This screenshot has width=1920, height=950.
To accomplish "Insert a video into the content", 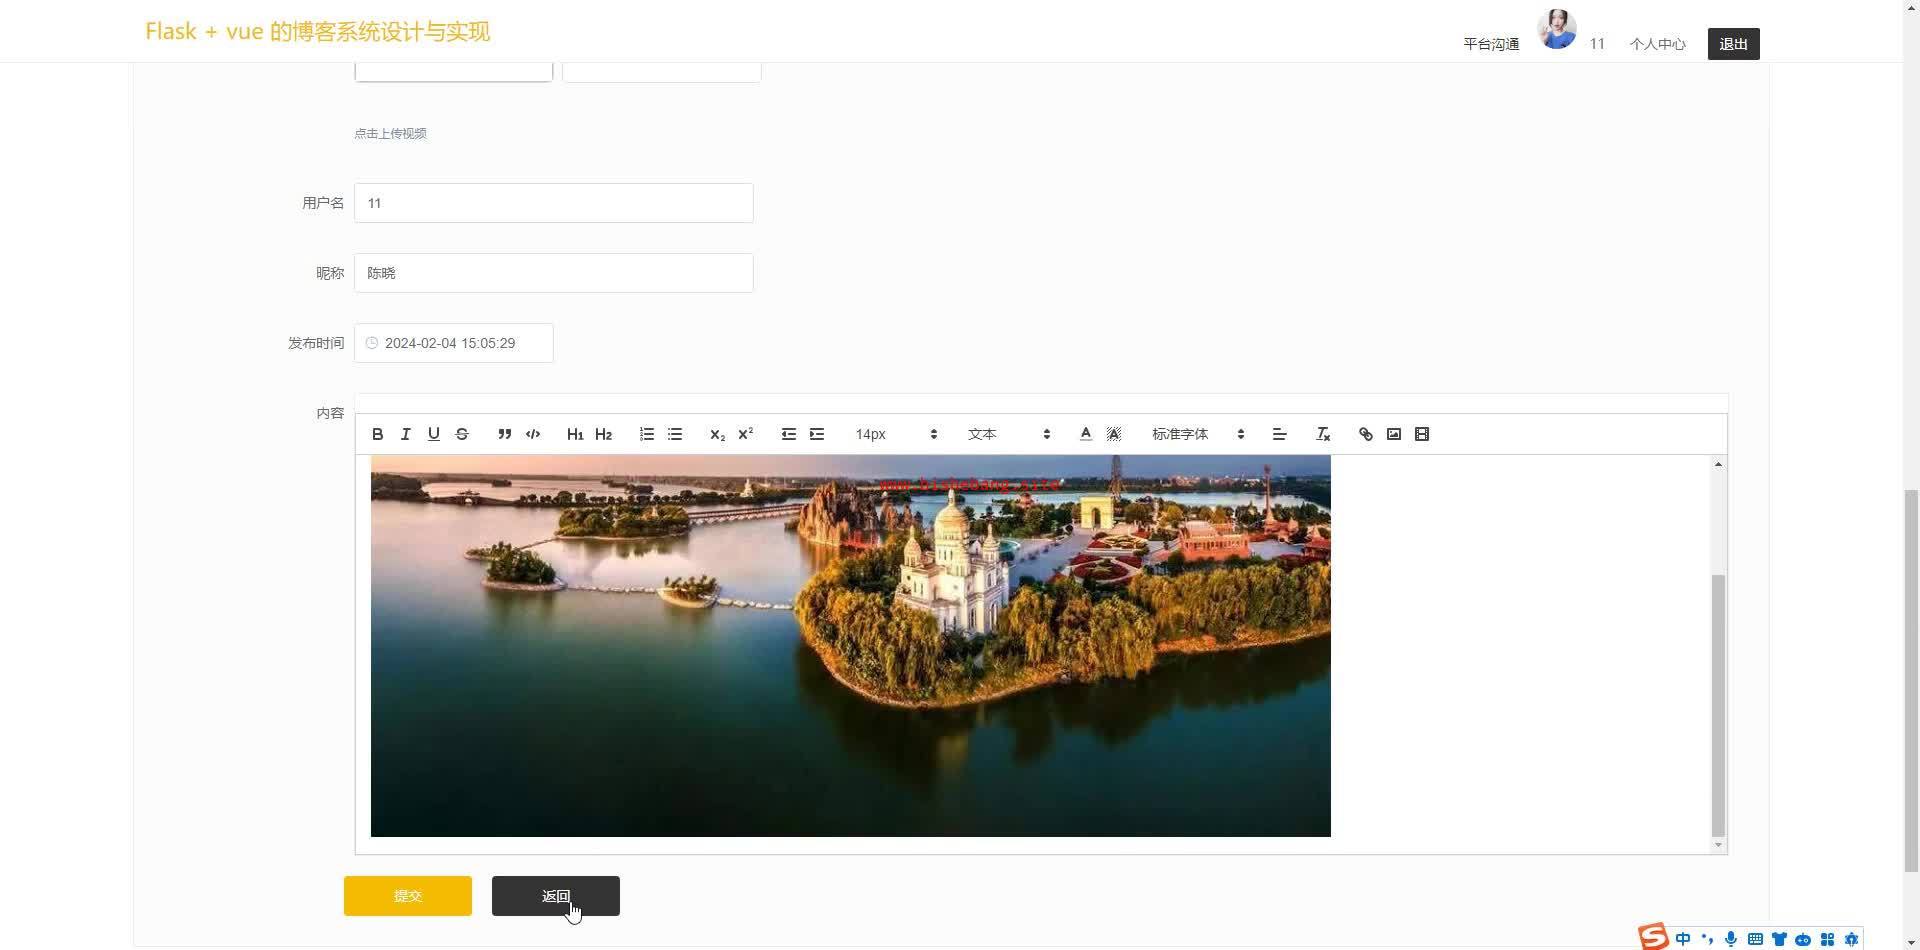I will pyautogui.click(x=1422, y=434).
